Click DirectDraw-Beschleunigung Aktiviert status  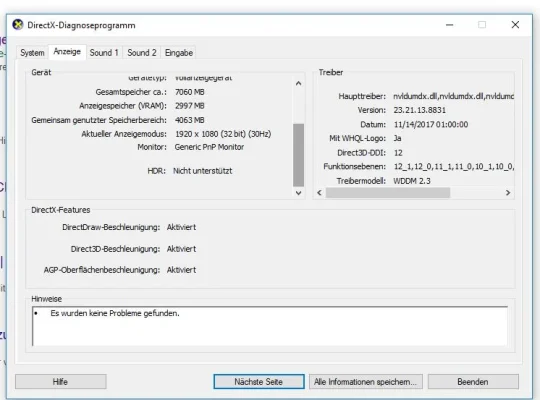[x=181, y=227]
